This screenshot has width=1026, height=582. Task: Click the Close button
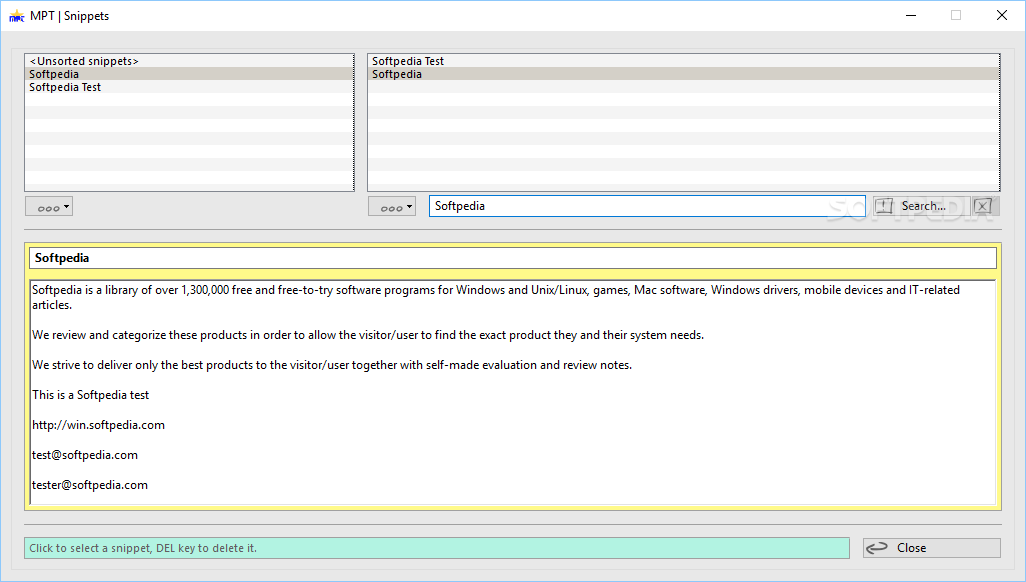point(932,548)
